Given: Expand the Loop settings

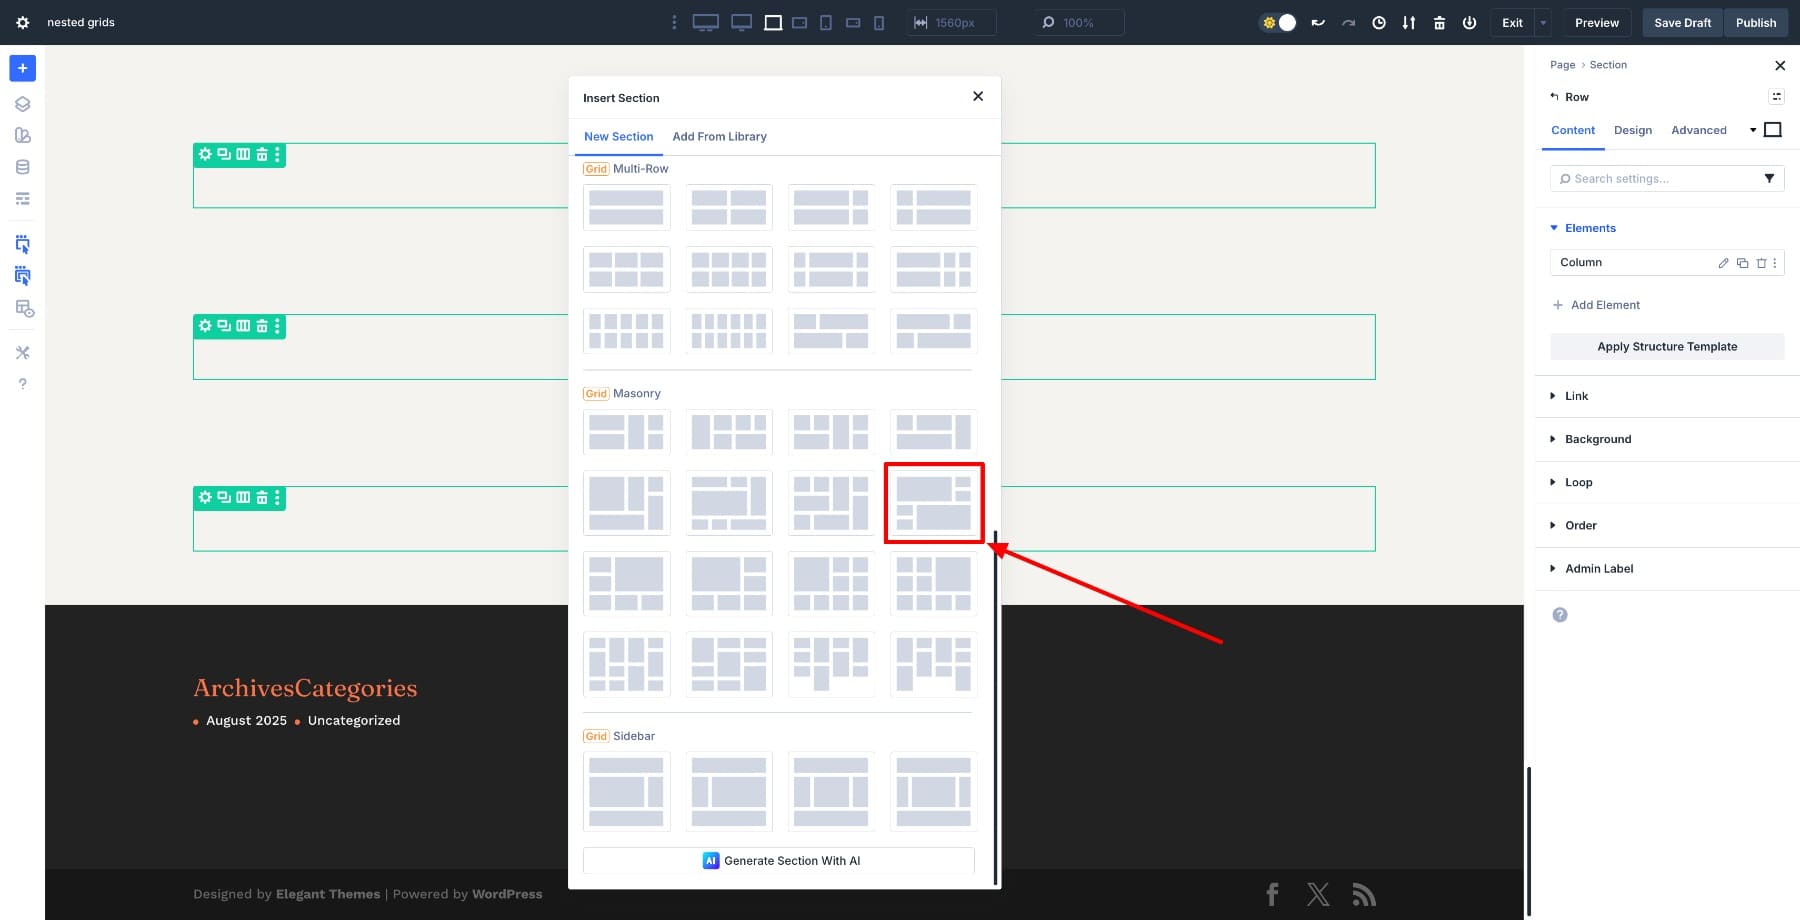Looking at the screenshot, I should 1578,482.
